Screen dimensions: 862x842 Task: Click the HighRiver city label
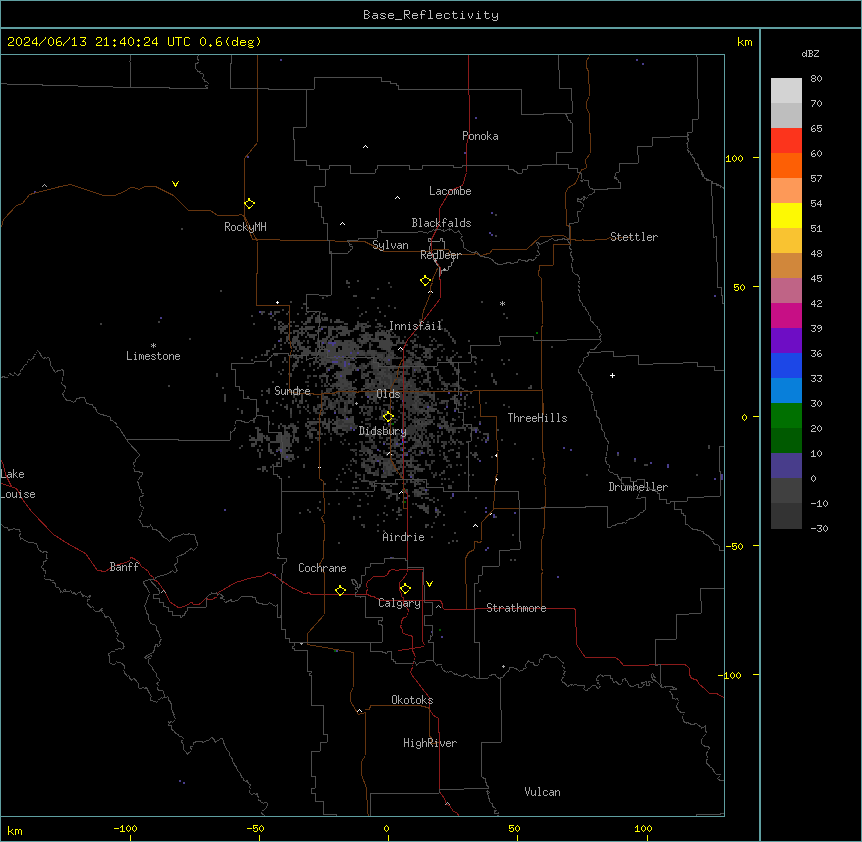tap(430, 743)
